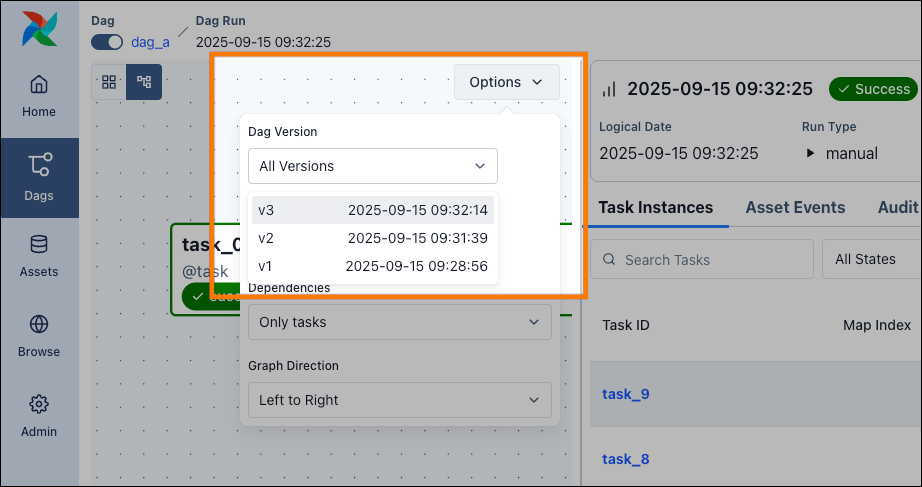This screenshot has height=487, width=922.
Task: Go to the Dags sidebar icon
Action: coord(39,177)
